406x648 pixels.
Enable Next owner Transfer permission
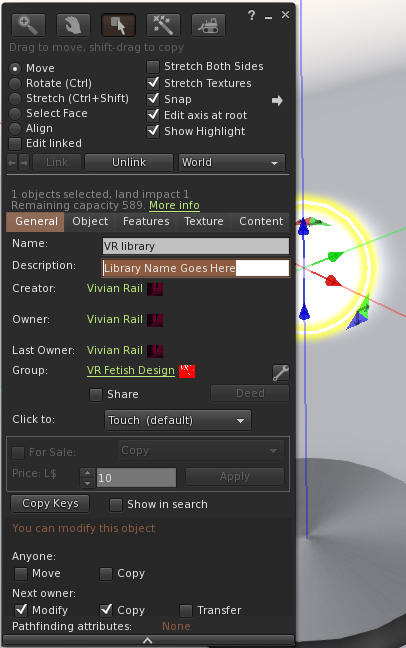point(186,610)
